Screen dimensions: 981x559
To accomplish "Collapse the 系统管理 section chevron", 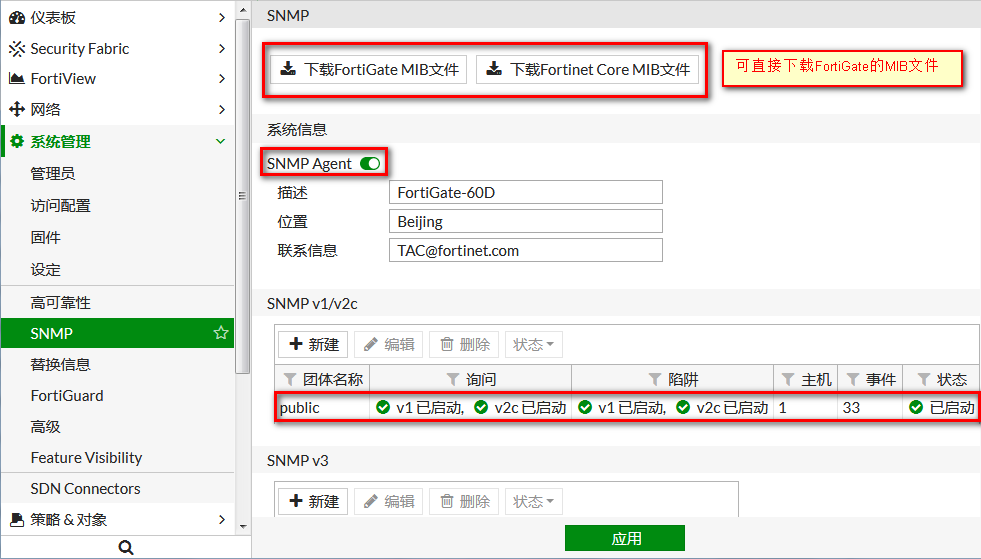I will click(220, 141).
